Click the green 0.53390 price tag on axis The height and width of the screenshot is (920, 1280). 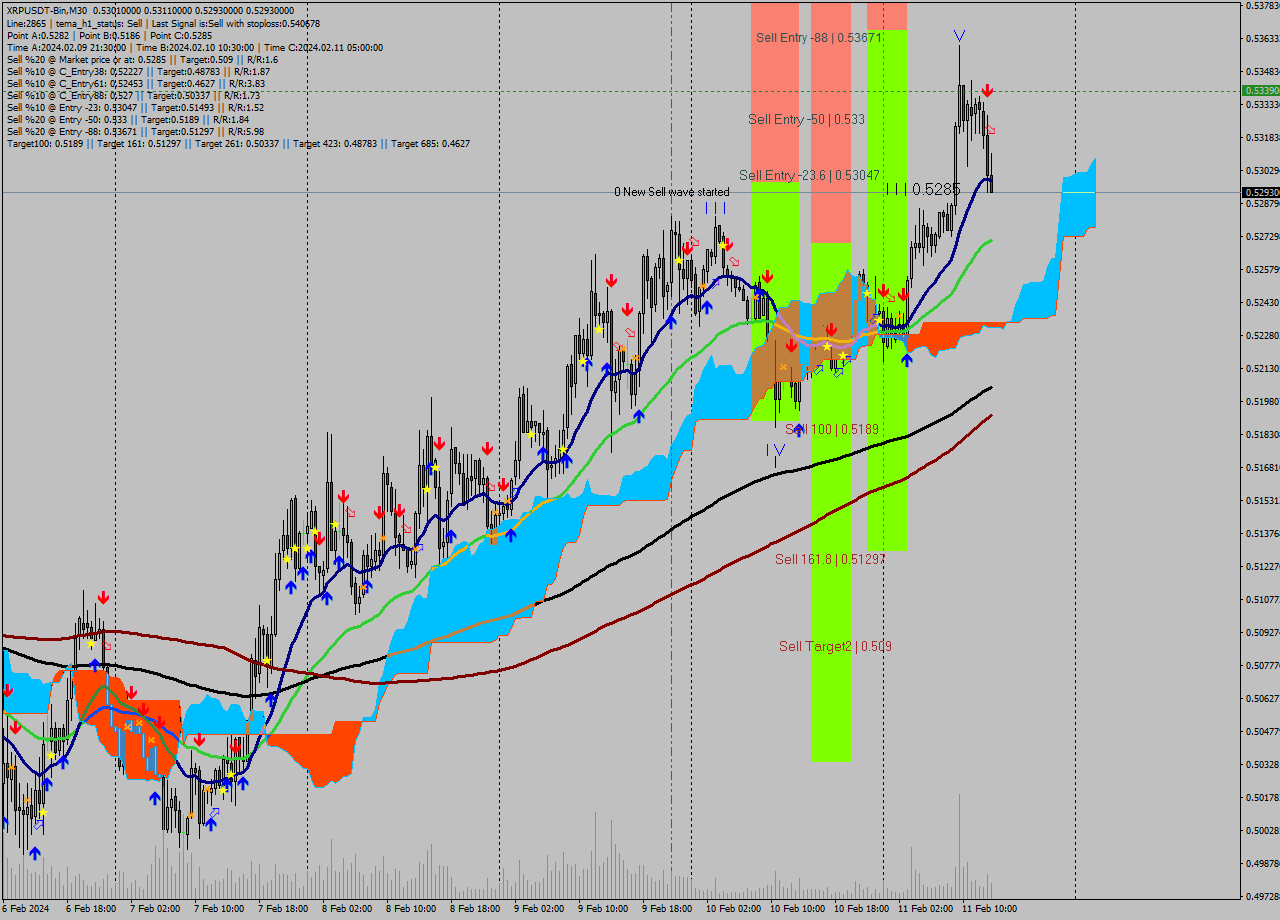[x=1260, y=90]
